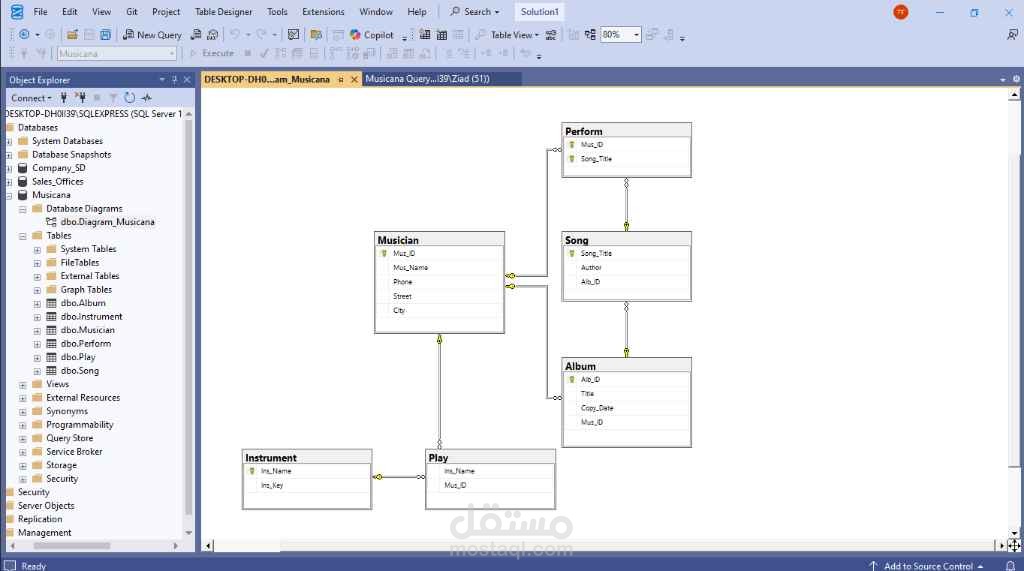Open the Table Designer menu
Screen dimensions: 1024x571
(x=223, y=12)
